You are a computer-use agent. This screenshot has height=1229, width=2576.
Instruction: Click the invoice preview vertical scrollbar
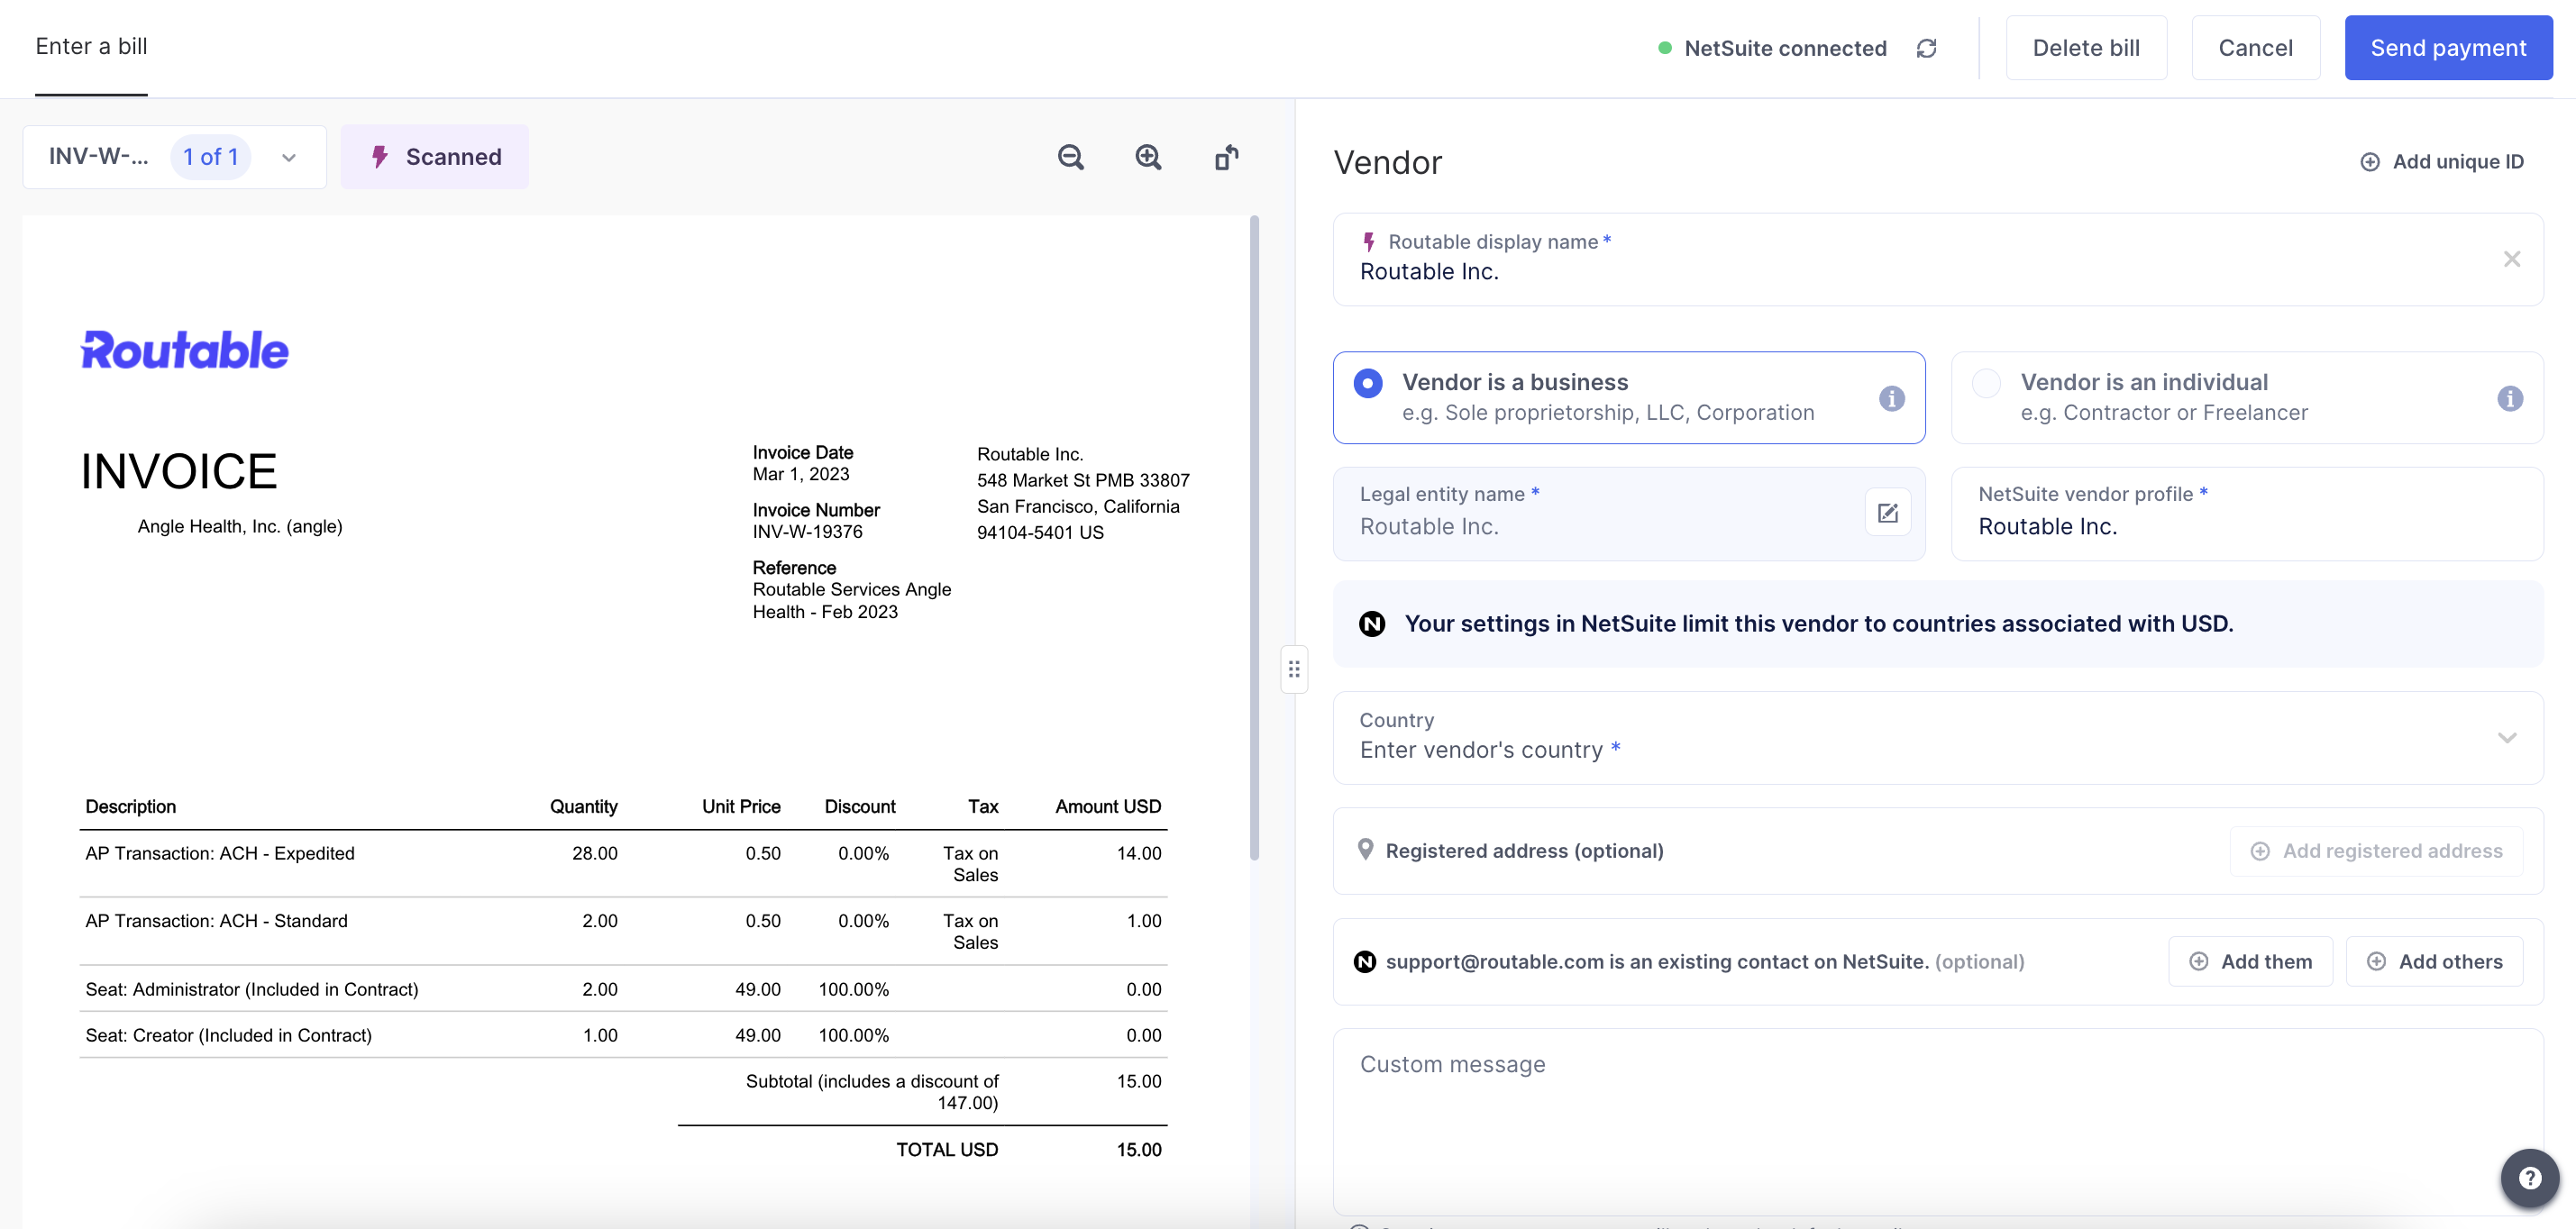pyautogui.click(x=1254, y=537)
